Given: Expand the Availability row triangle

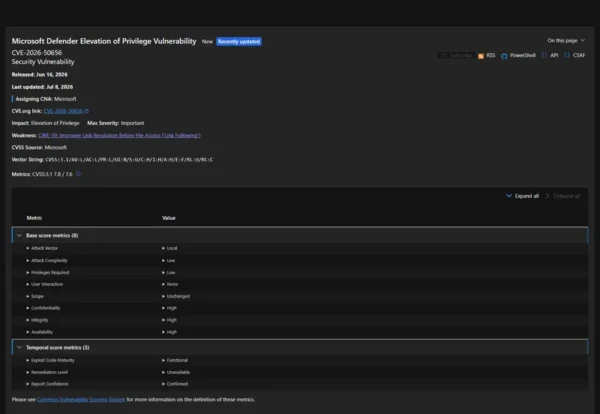Looking at the screenshot, I should click(28, 332).
